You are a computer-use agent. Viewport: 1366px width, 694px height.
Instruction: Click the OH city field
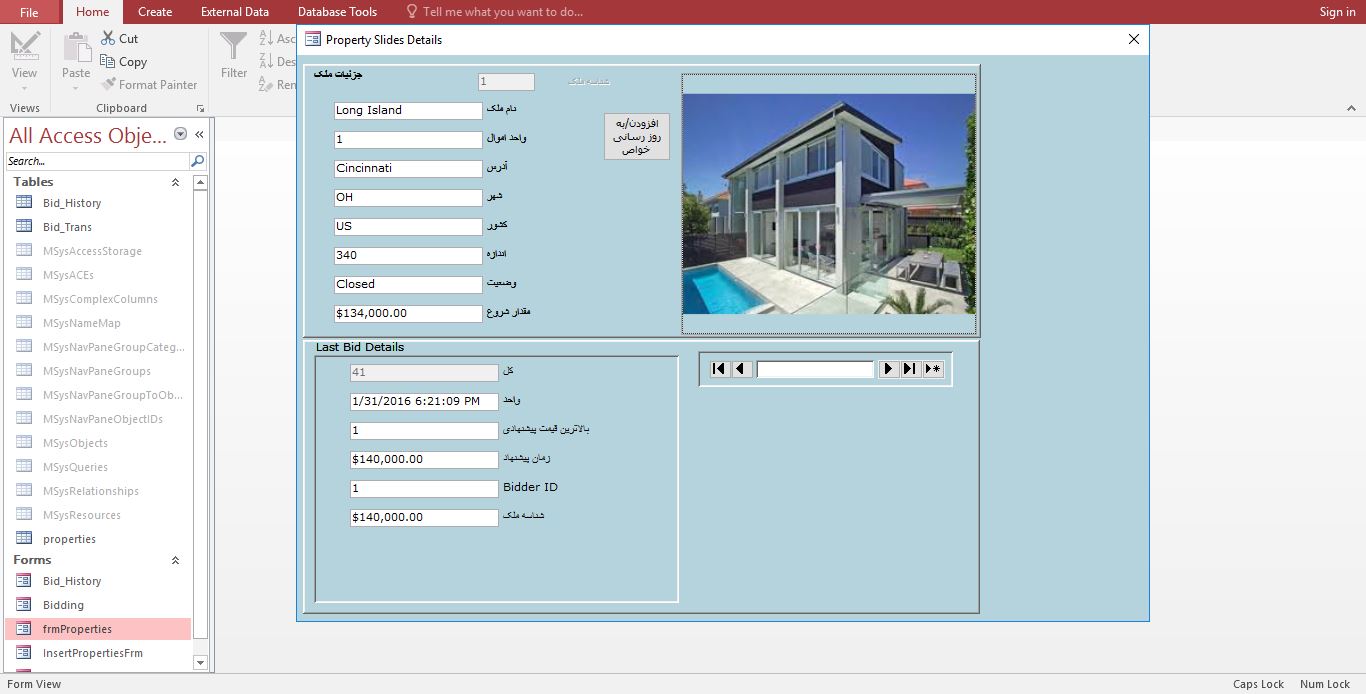(408, 198)
